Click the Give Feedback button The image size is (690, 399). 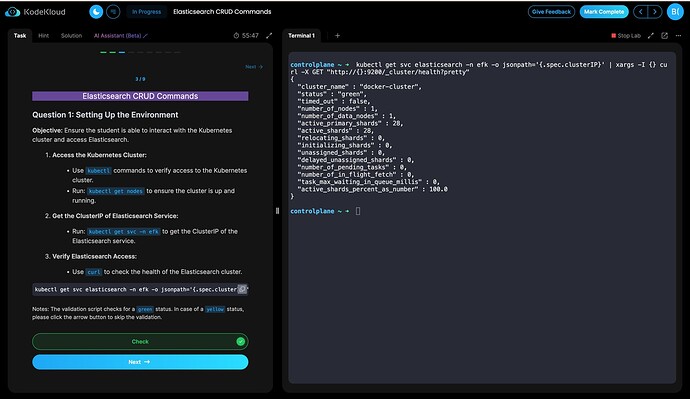coord(551,12)
